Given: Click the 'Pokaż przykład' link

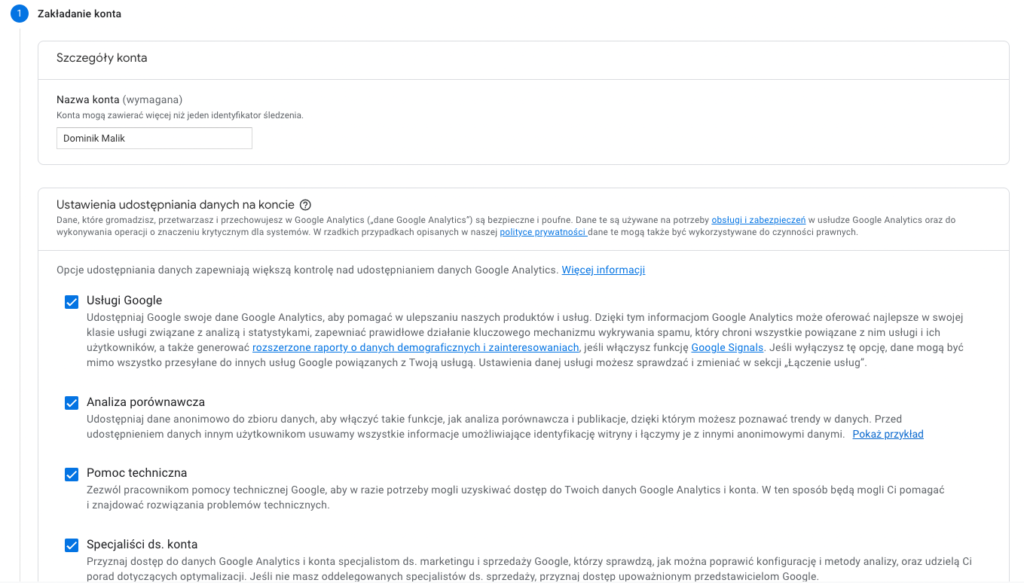Looking at the screenshot, I should click(887, 434).
